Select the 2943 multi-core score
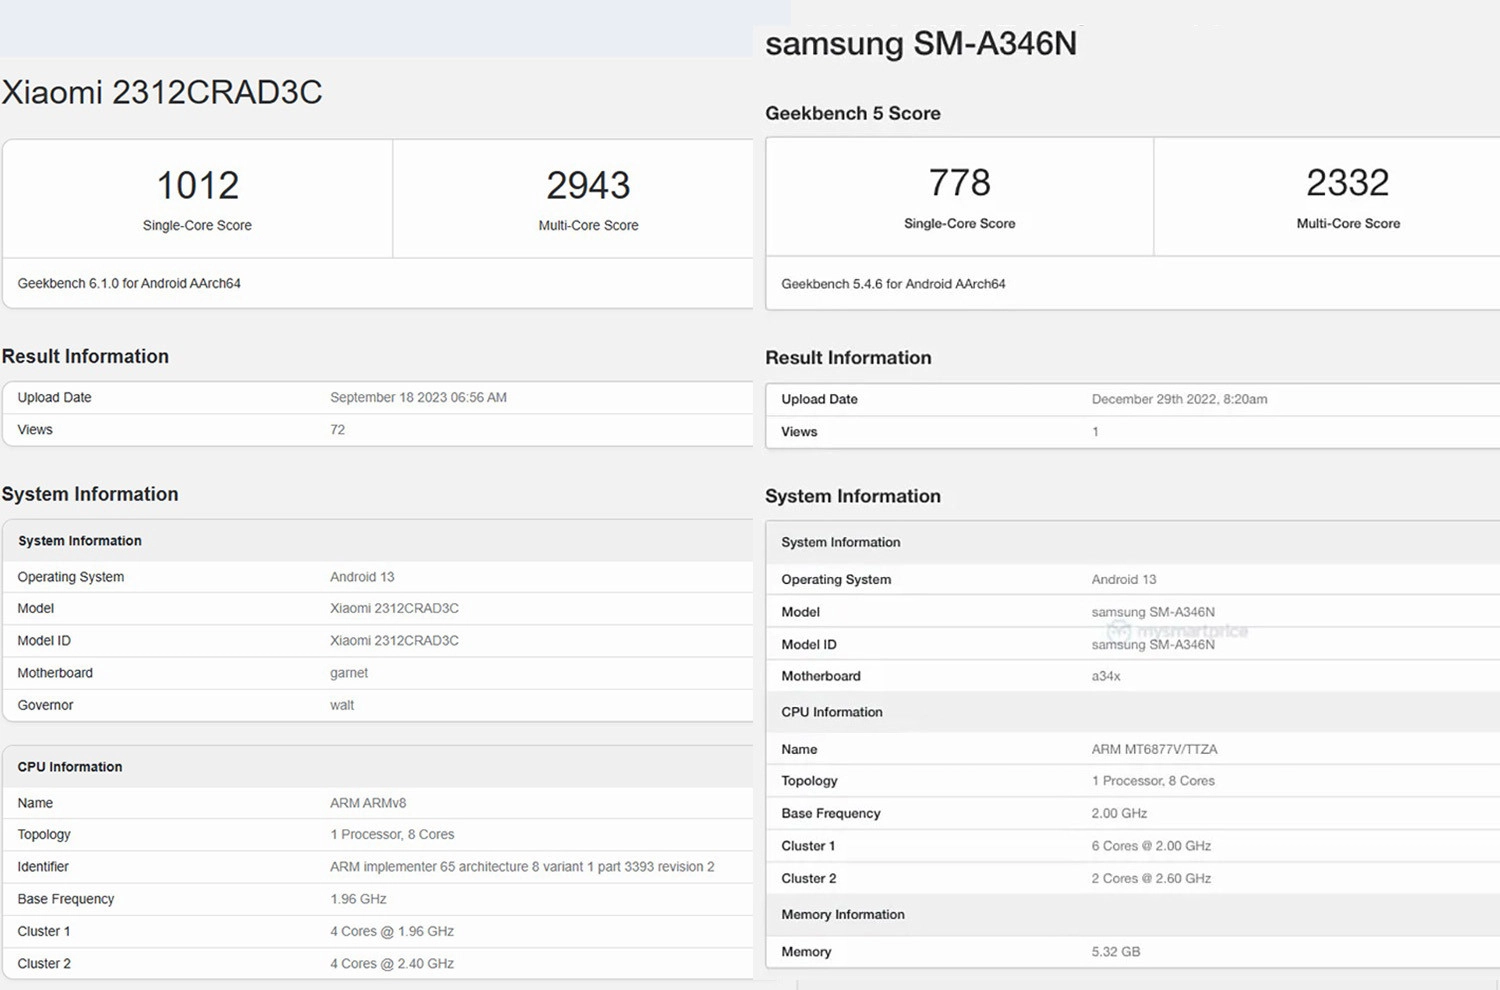Screen dimensions: 1500x990 [588, 185]
